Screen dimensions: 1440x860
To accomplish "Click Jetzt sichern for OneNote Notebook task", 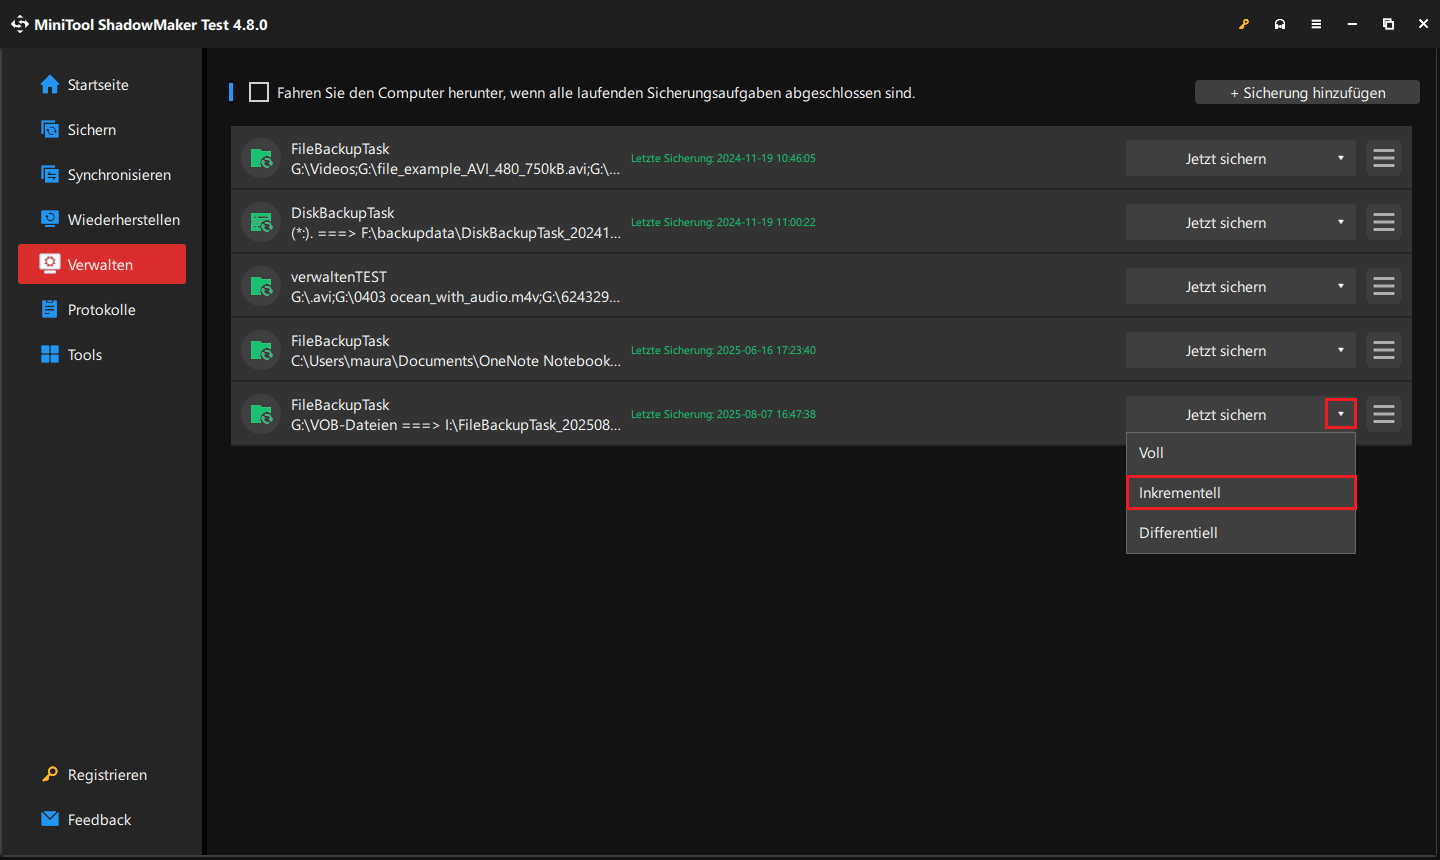I will click(1226, 350).
